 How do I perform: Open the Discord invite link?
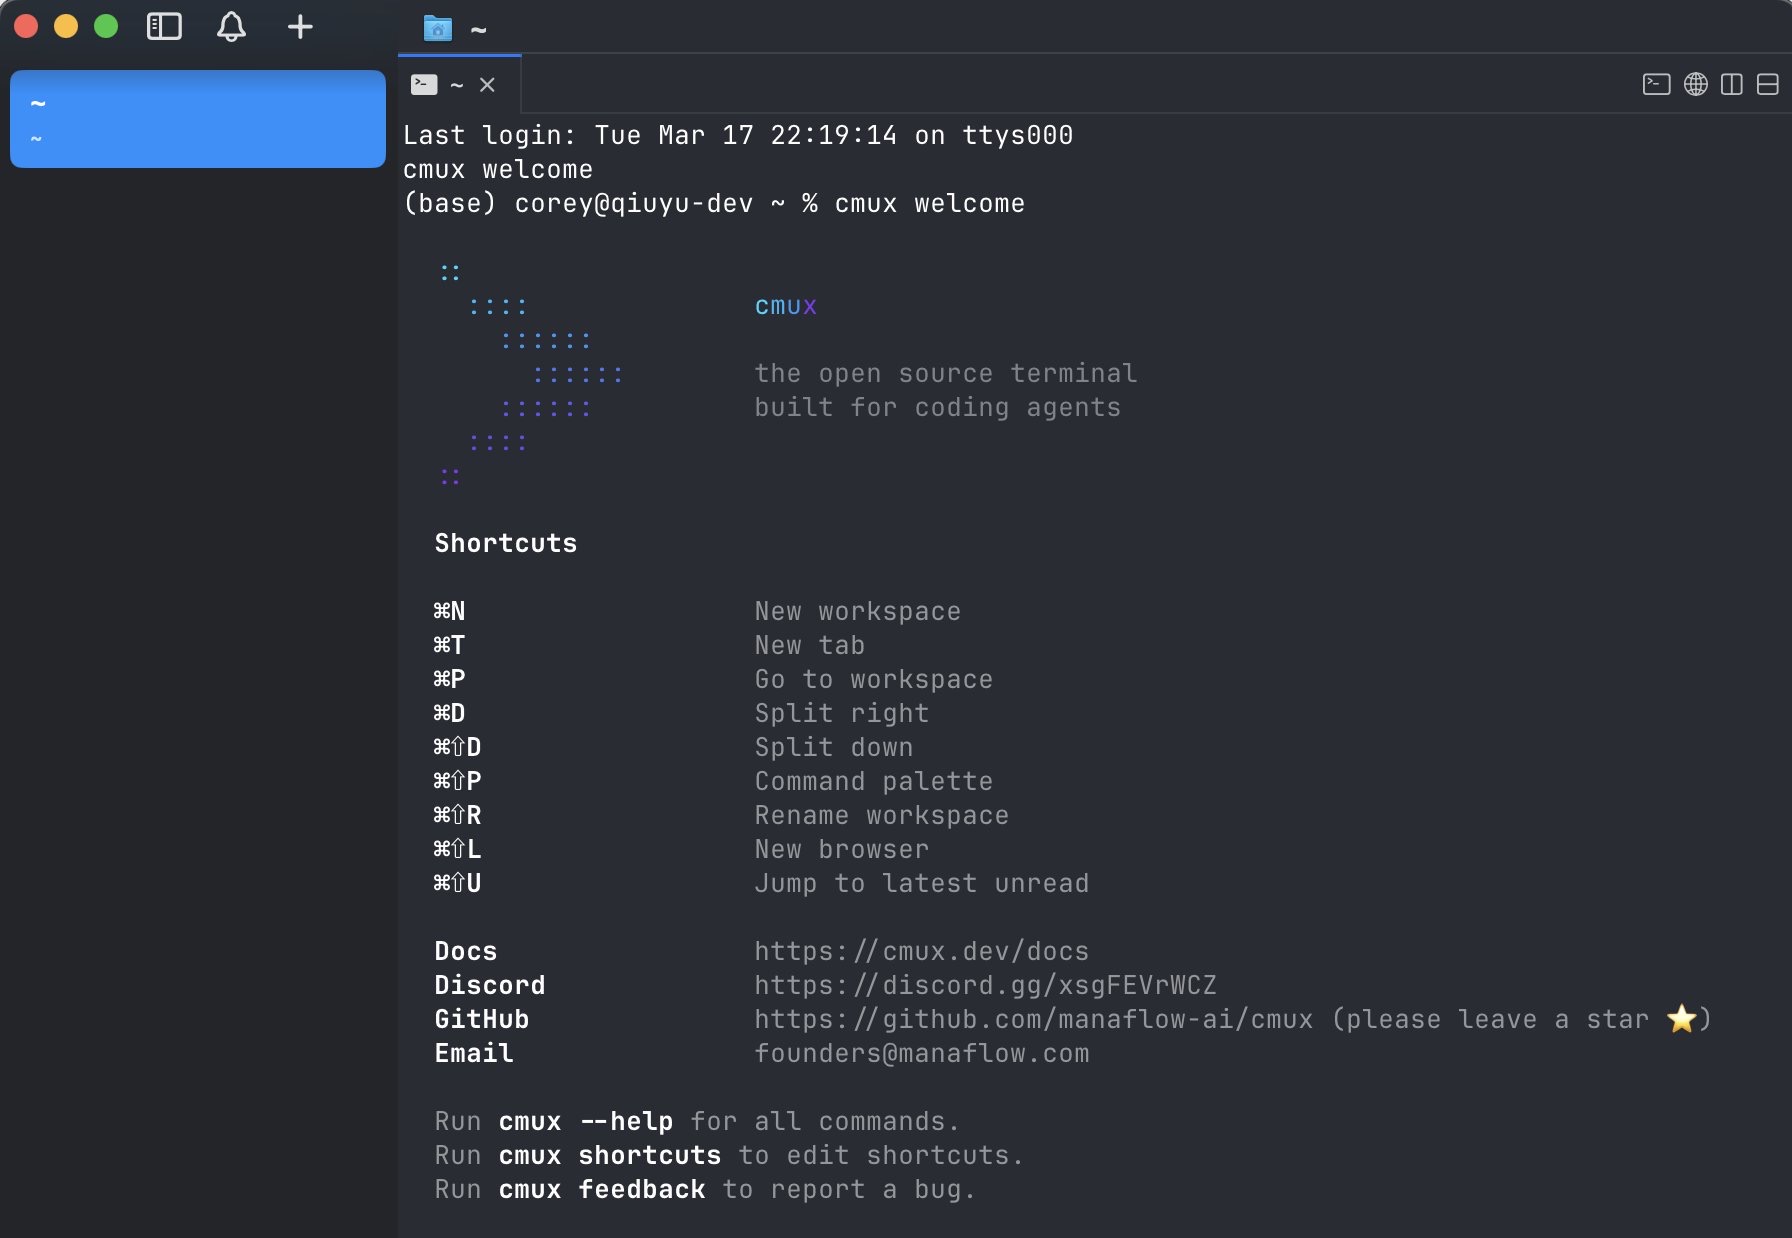click(x=985, y=985)
